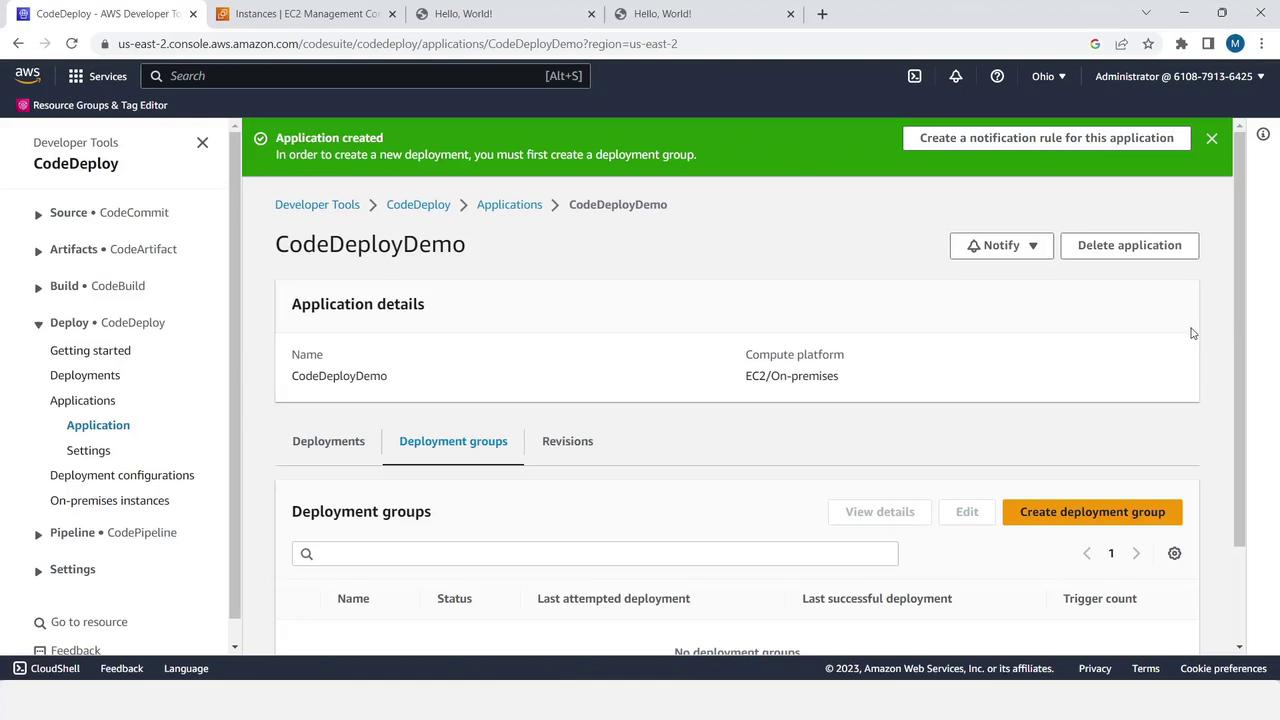1280x720 pixels.
Task: Click the Resource Groups & Tag Editor shortcut
Action: tap(92, 105)
